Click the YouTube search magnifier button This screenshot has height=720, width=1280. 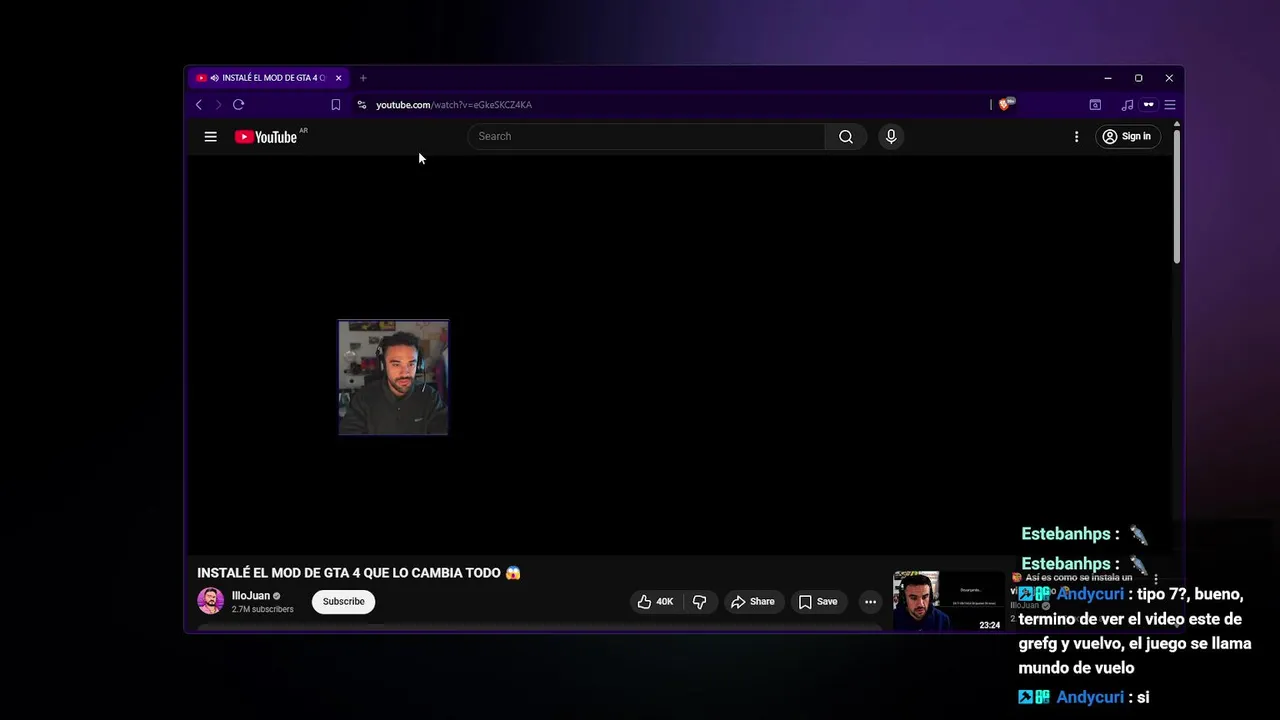pyautogui.click(x=846, y=137)
